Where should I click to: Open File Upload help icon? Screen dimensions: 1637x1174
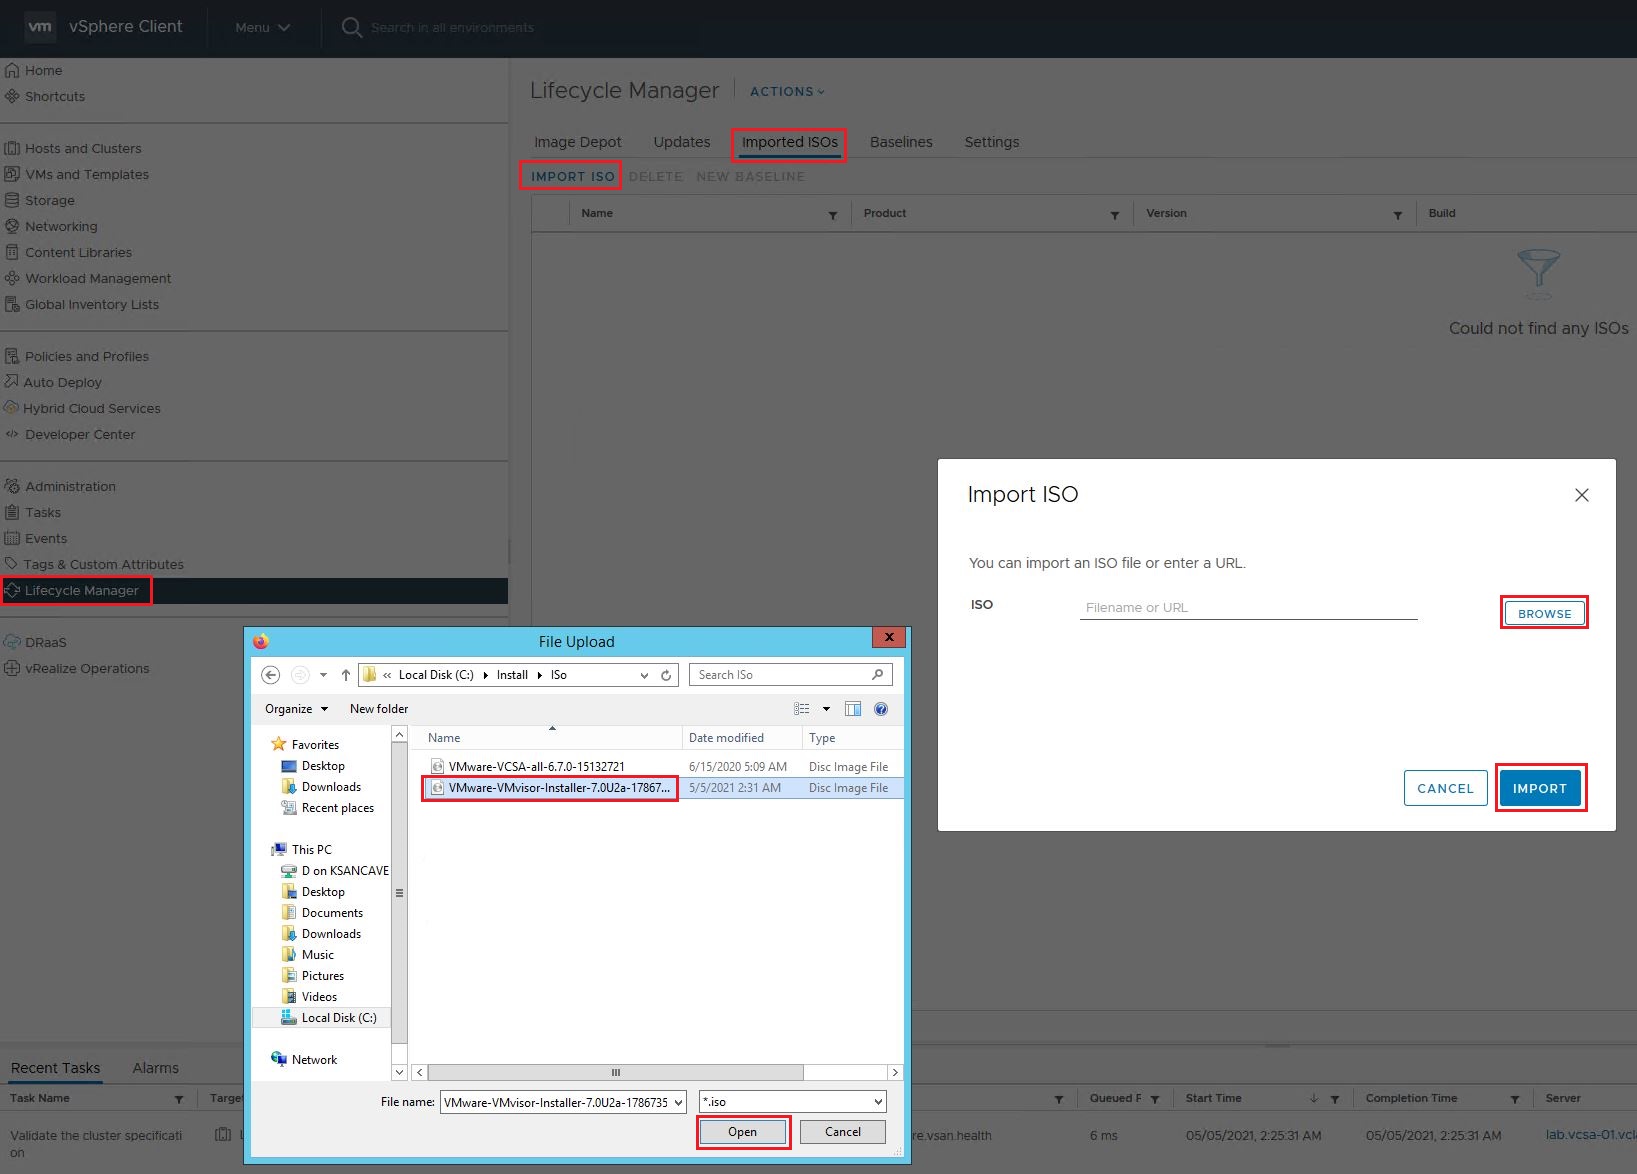881,709
